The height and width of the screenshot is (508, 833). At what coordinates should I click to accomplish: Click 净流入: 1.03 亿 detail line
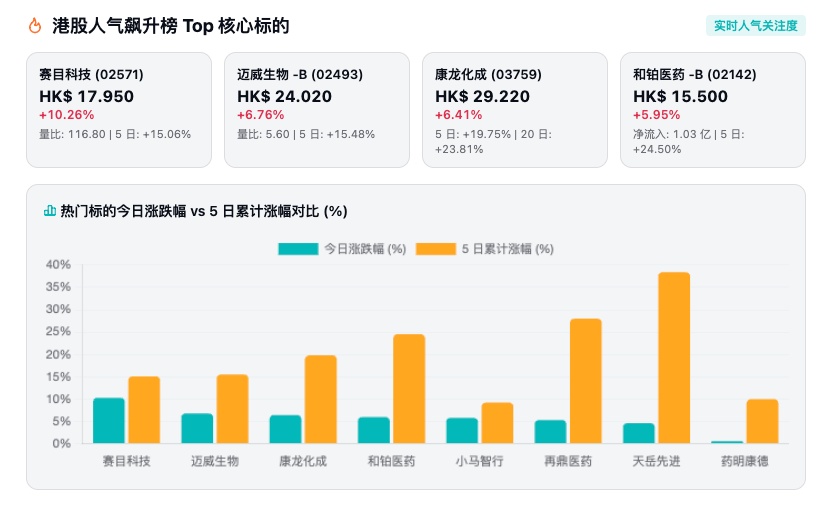[x=688, y=141]
